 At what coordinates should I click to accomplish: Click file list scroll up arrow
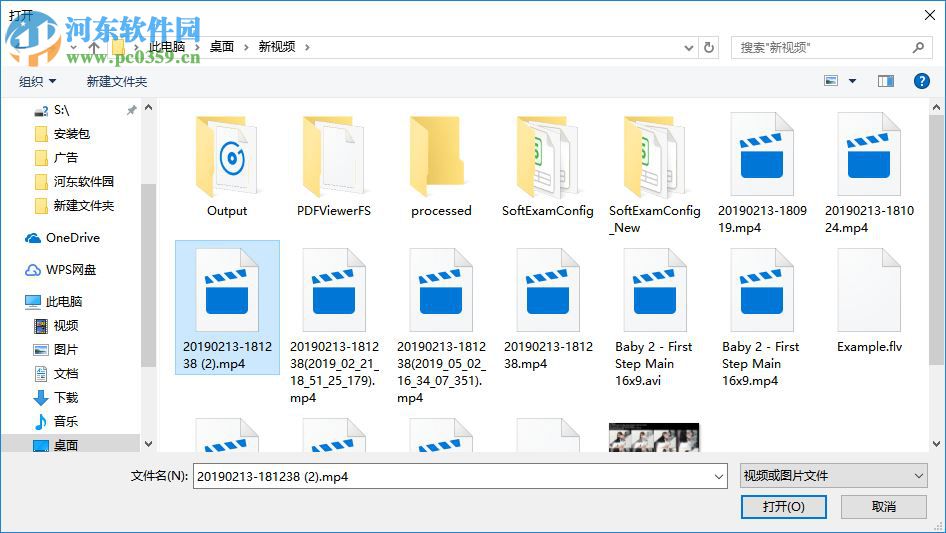936,107
